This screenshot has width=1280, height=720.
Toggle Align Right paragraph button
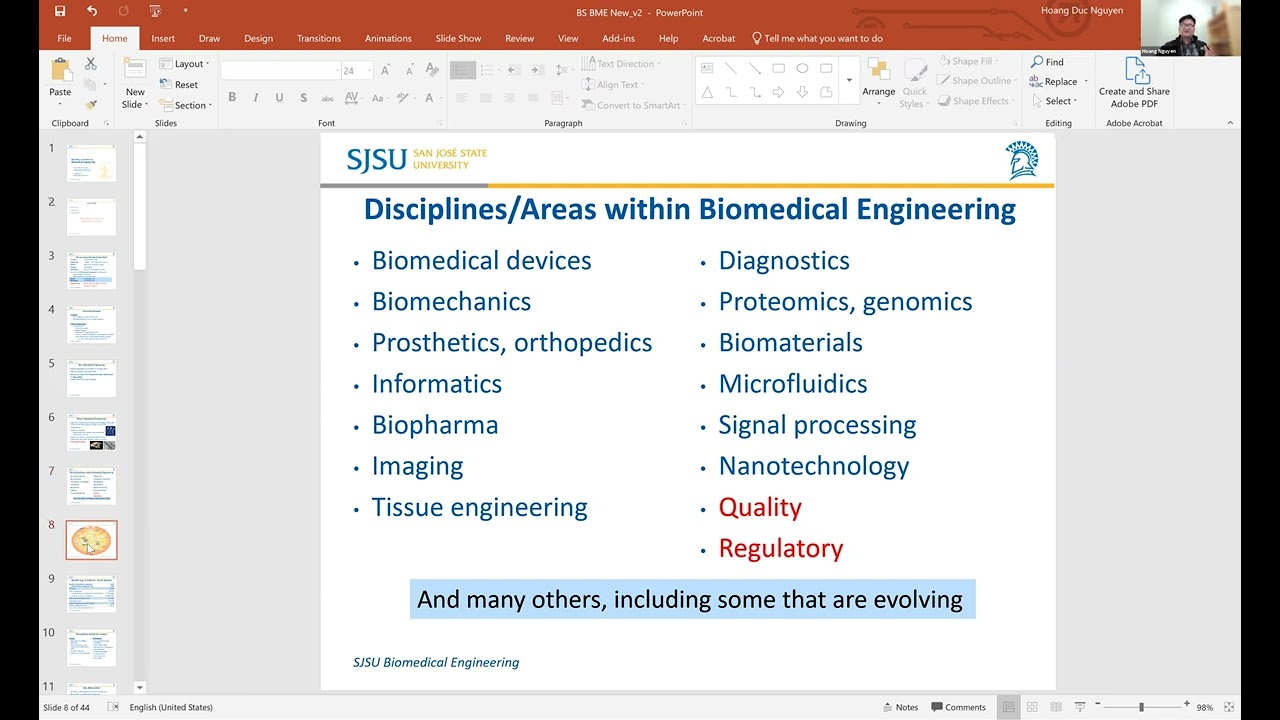(510, 98)
